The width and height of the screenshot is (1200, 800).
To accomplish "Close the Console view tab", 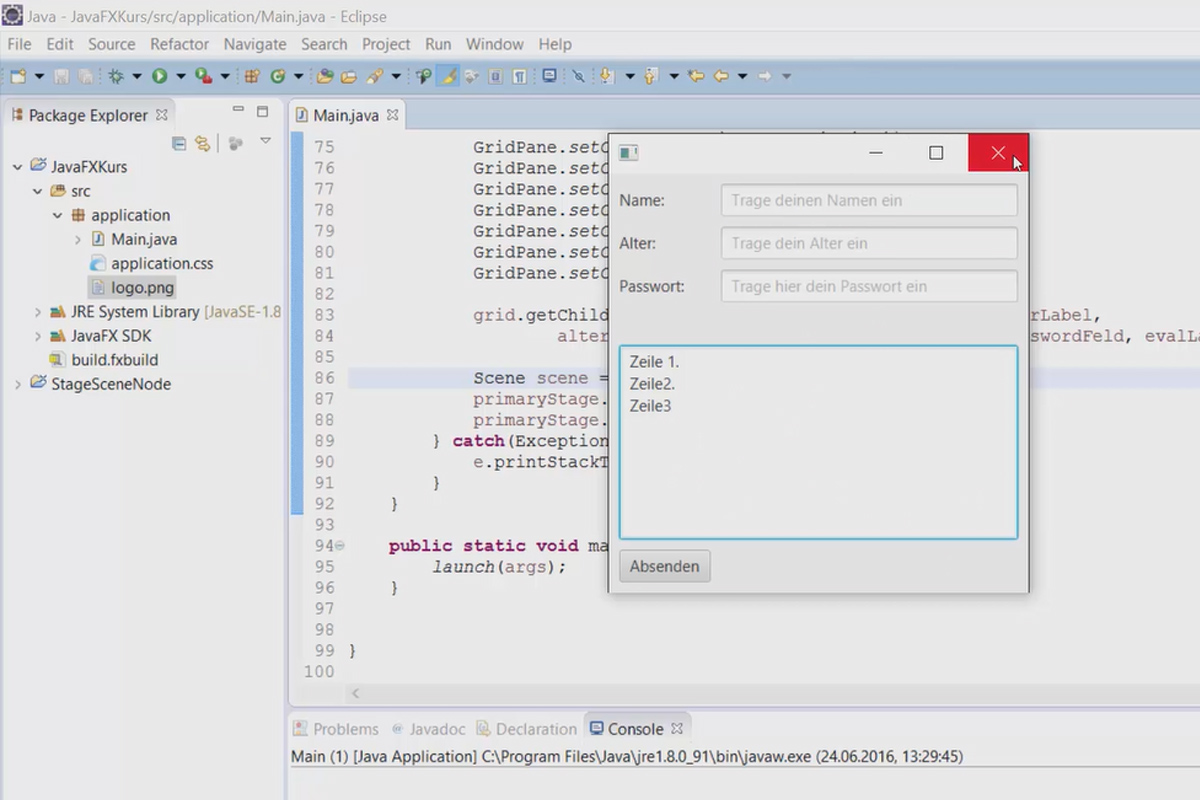I will [x=676, y=728].
